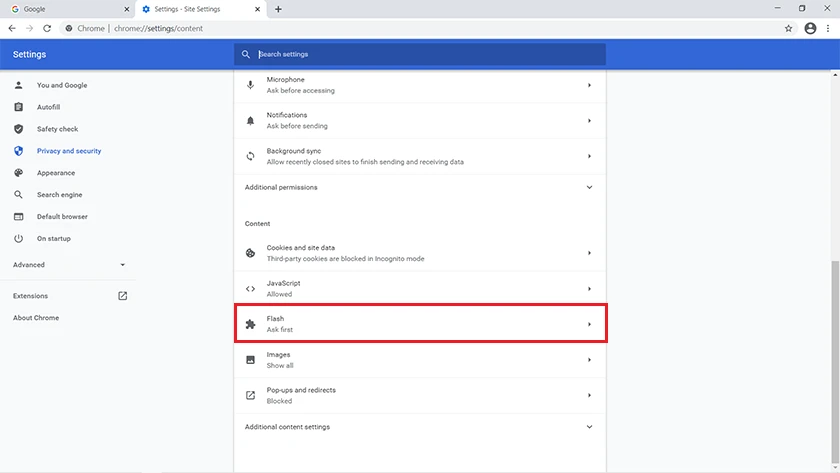Open You and Google section

click(x=62, y=85)
